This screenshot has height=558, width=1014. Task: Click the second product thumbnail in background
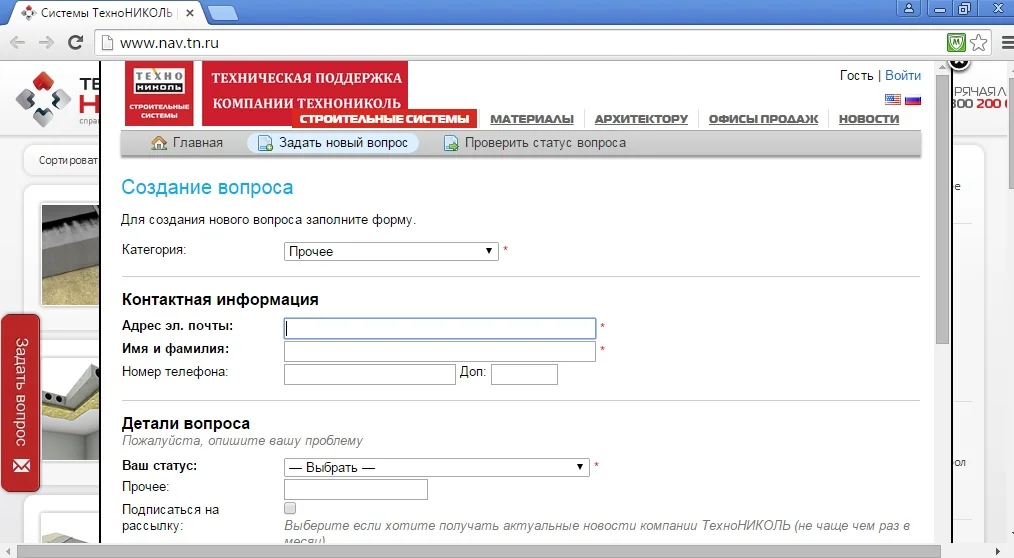[70, 409]
